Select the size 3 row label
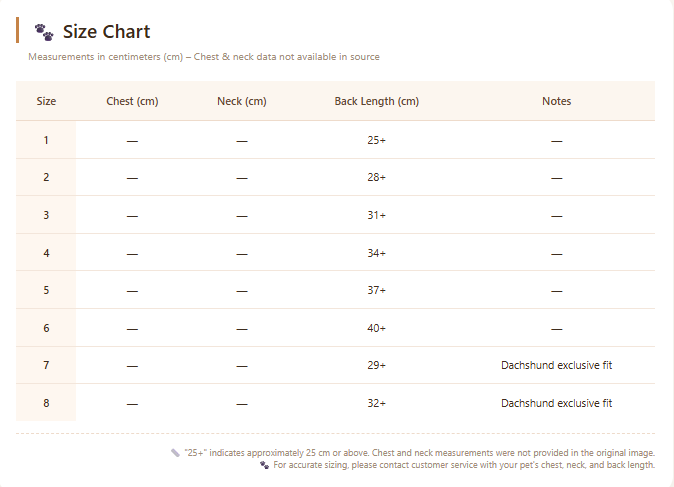Viewport: 674px width, 487px height. pos(46,215)
